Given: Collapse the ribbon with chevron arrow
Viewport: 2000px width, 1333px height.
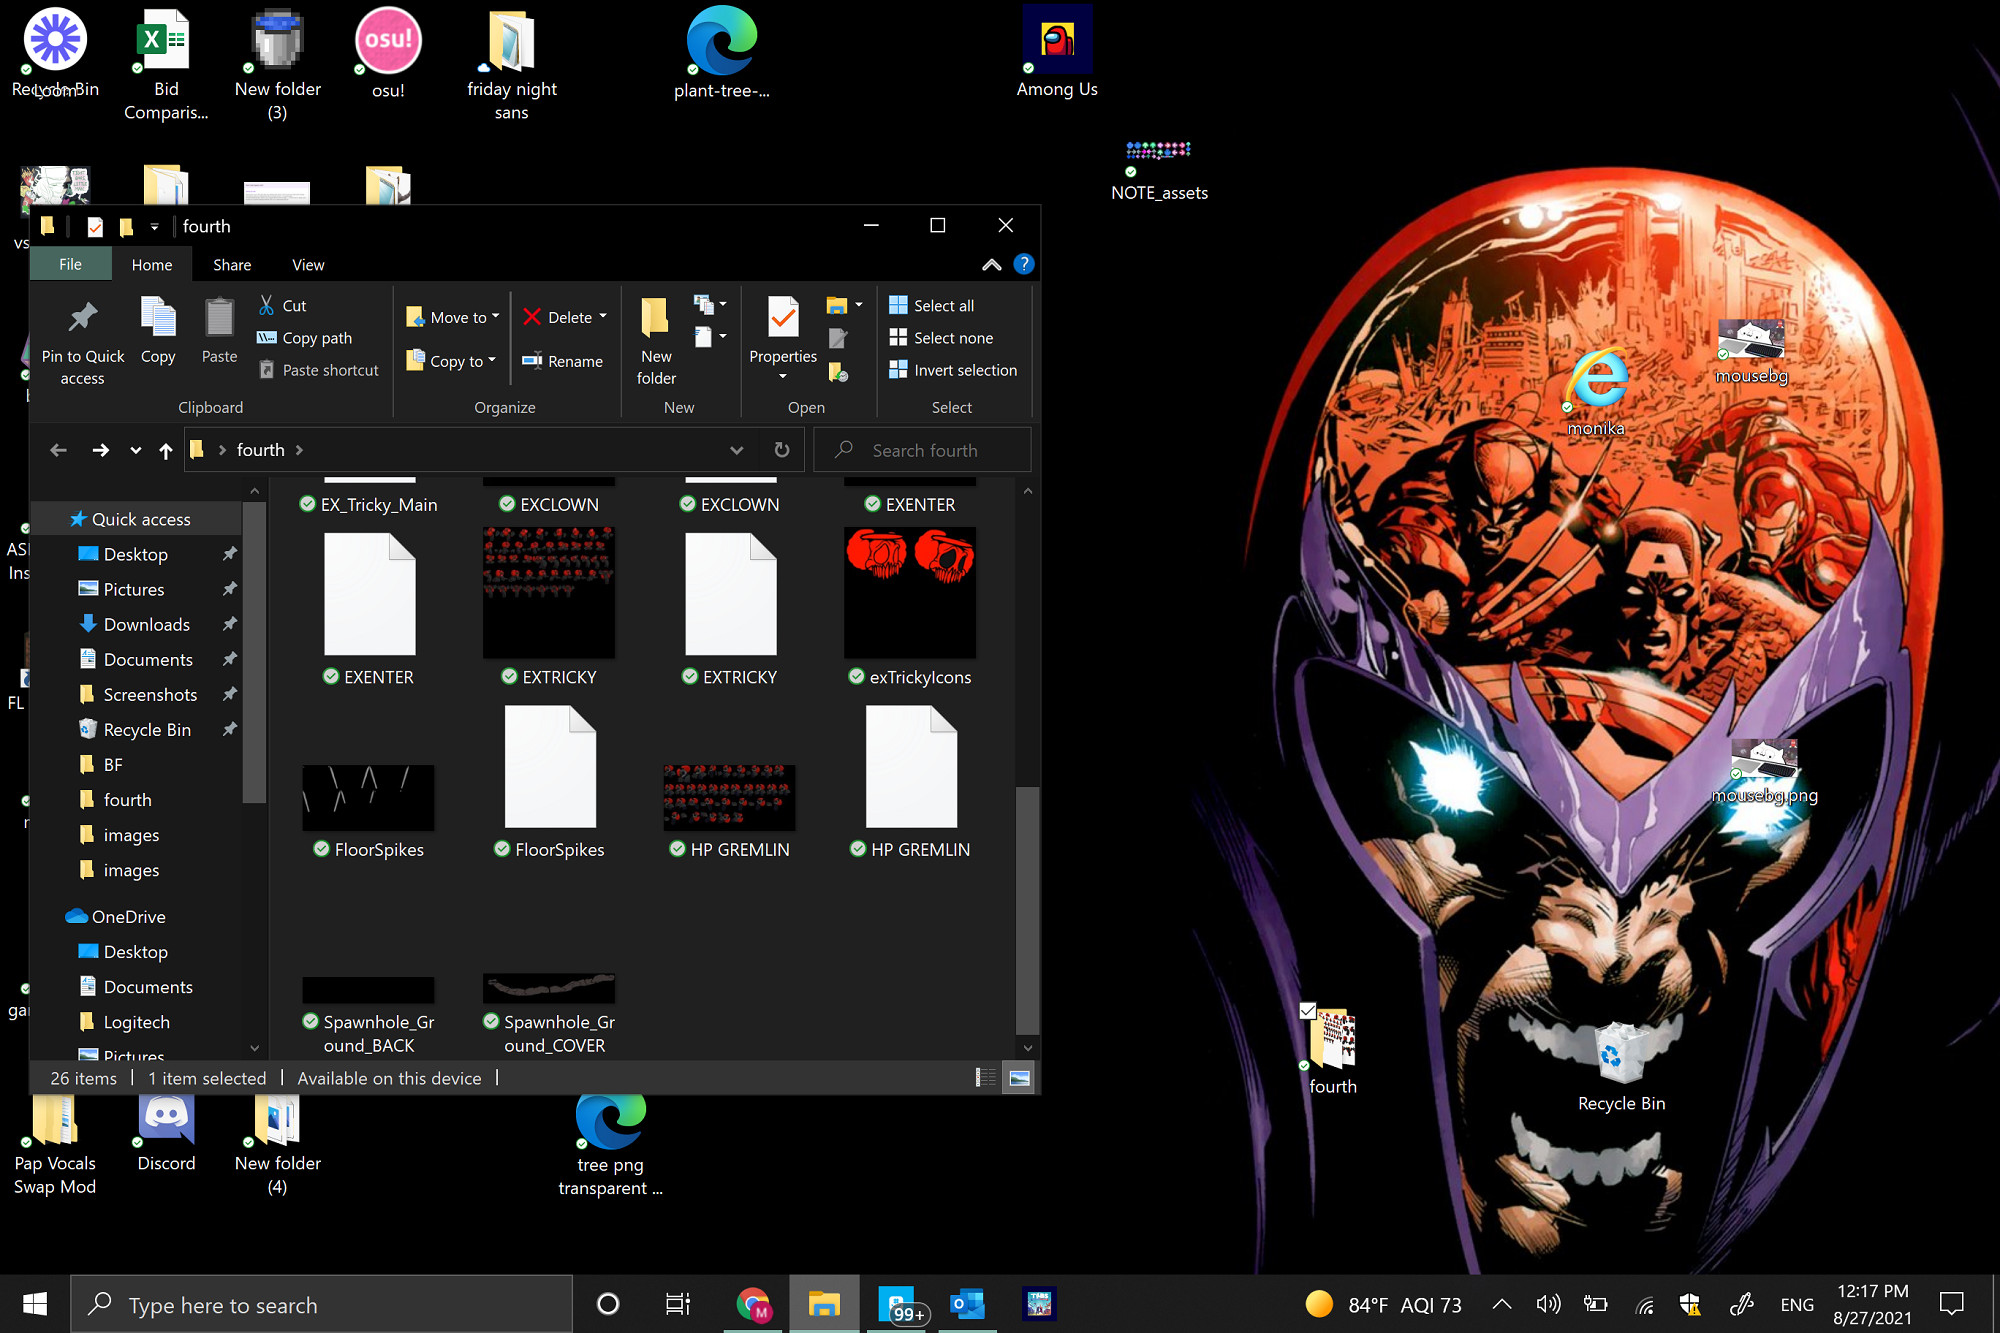Looking at the screenshot, I should click(991, 264).
